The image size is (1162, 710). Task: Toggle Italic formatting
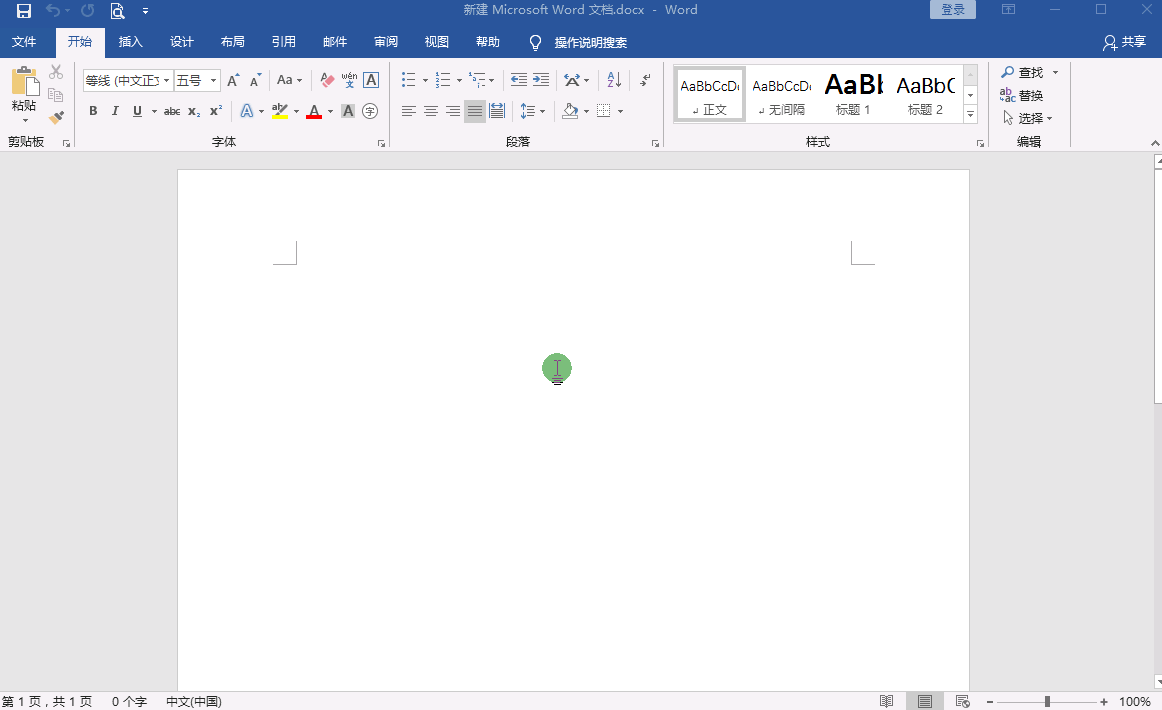click(x=115, y=111)
